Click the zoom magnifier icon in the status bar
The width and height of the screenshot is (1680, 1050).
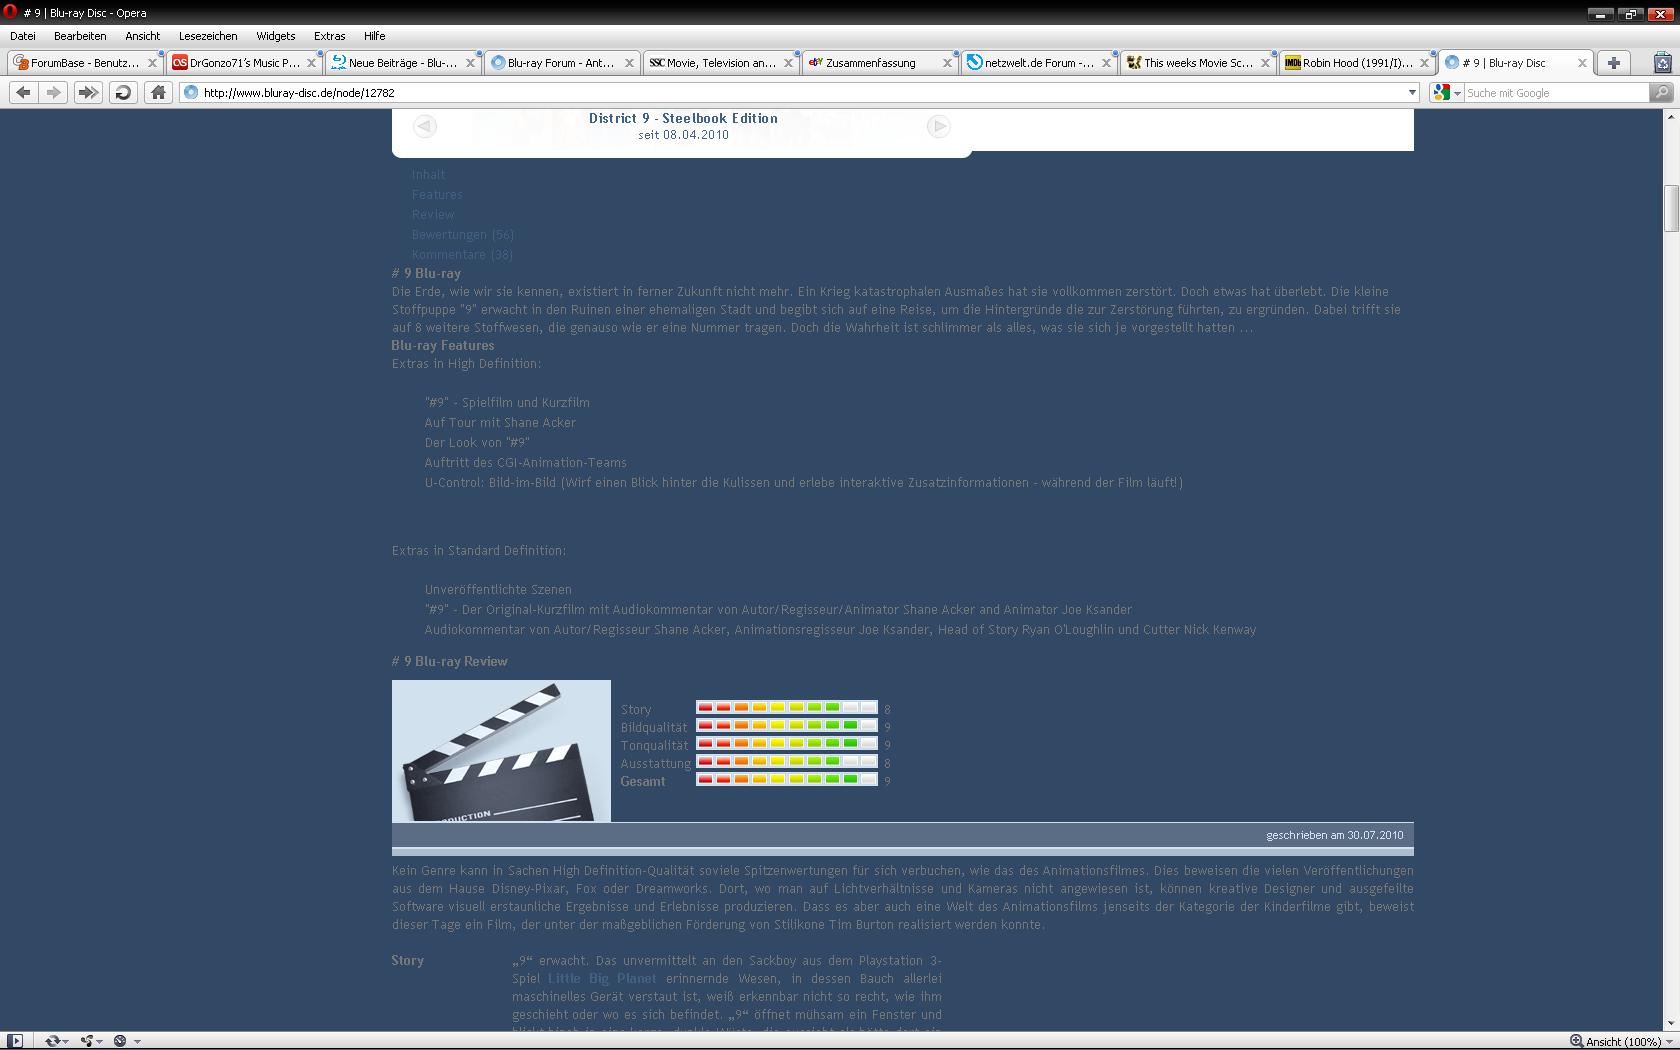pos(1576,1041)
